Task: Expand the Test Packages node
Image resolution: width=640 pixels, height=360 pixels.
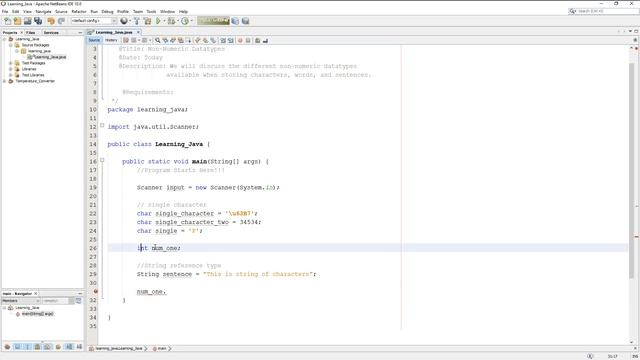Action: (11, 63)
